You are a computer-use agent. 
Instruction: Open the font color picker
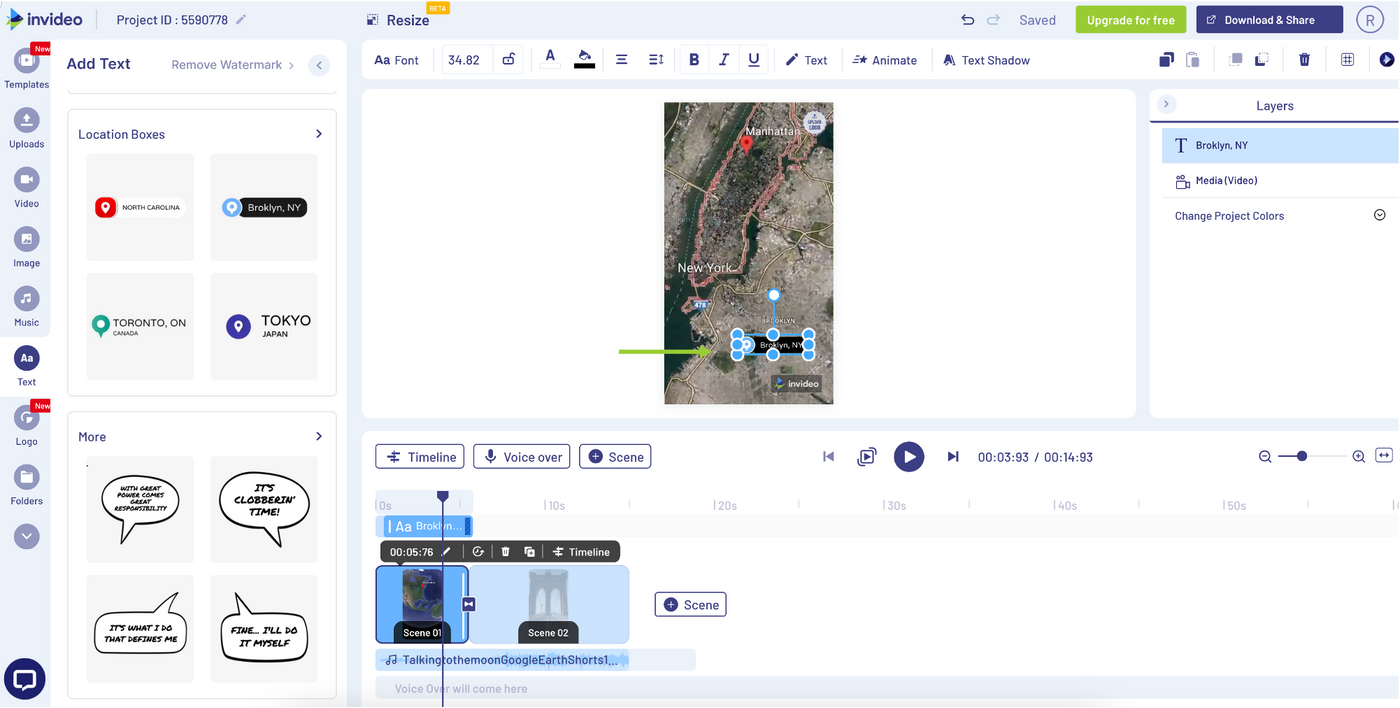point(549,59)
